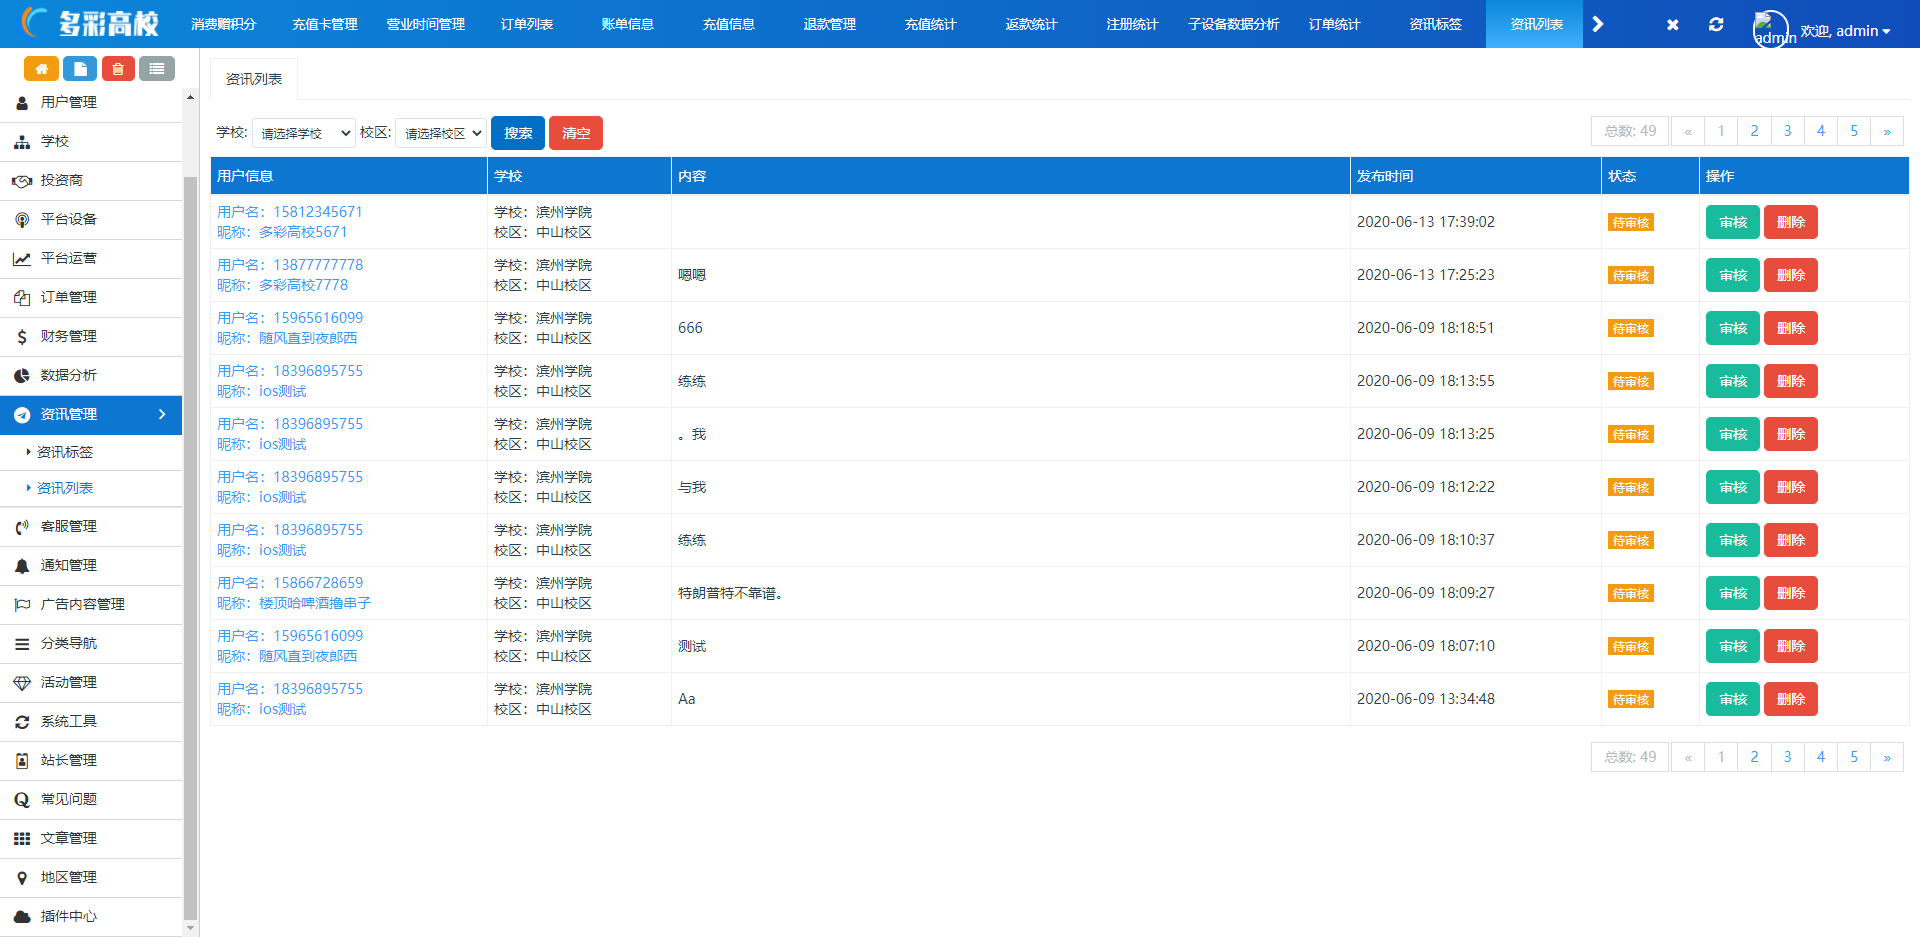Viewport: 1920px width, 937px height.
Task: Click 审核 for the 15812345671 row
Action: coord(1733,222)
